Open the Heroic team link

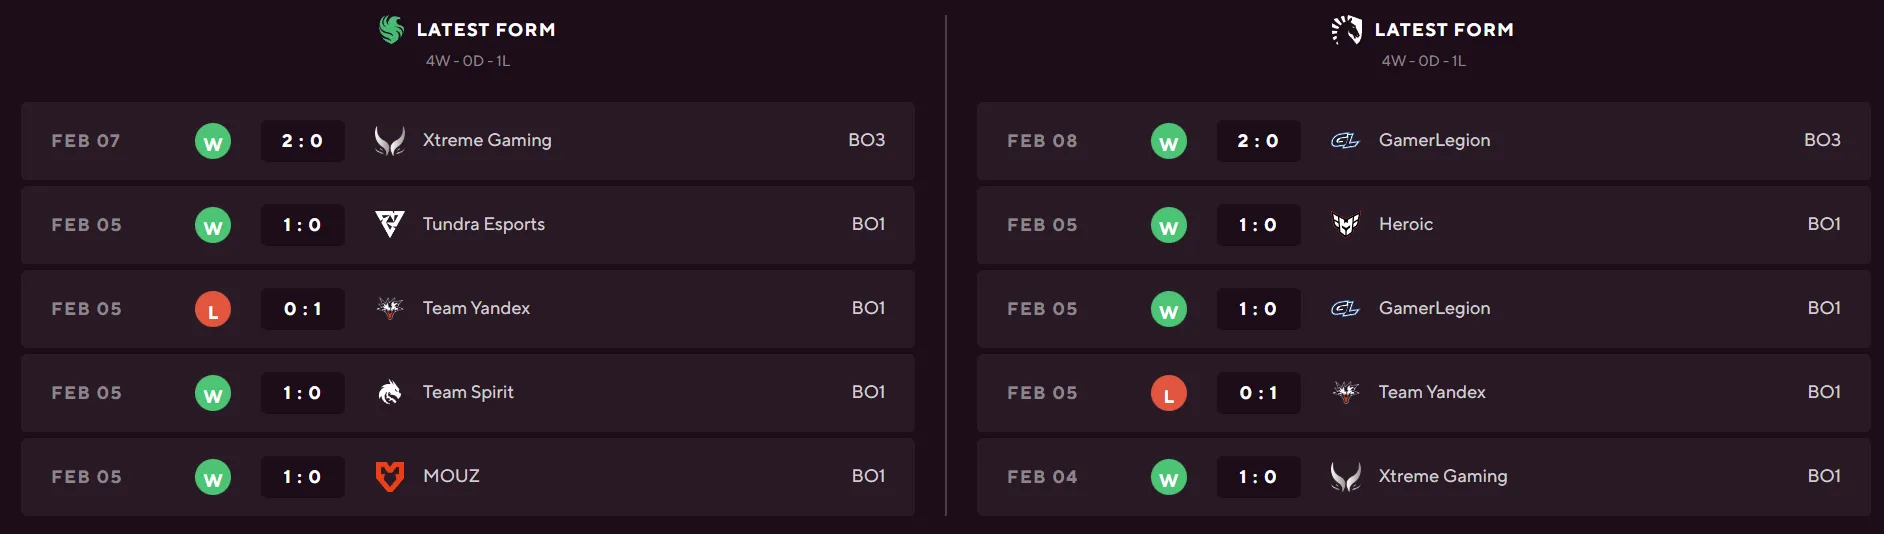1405,224
